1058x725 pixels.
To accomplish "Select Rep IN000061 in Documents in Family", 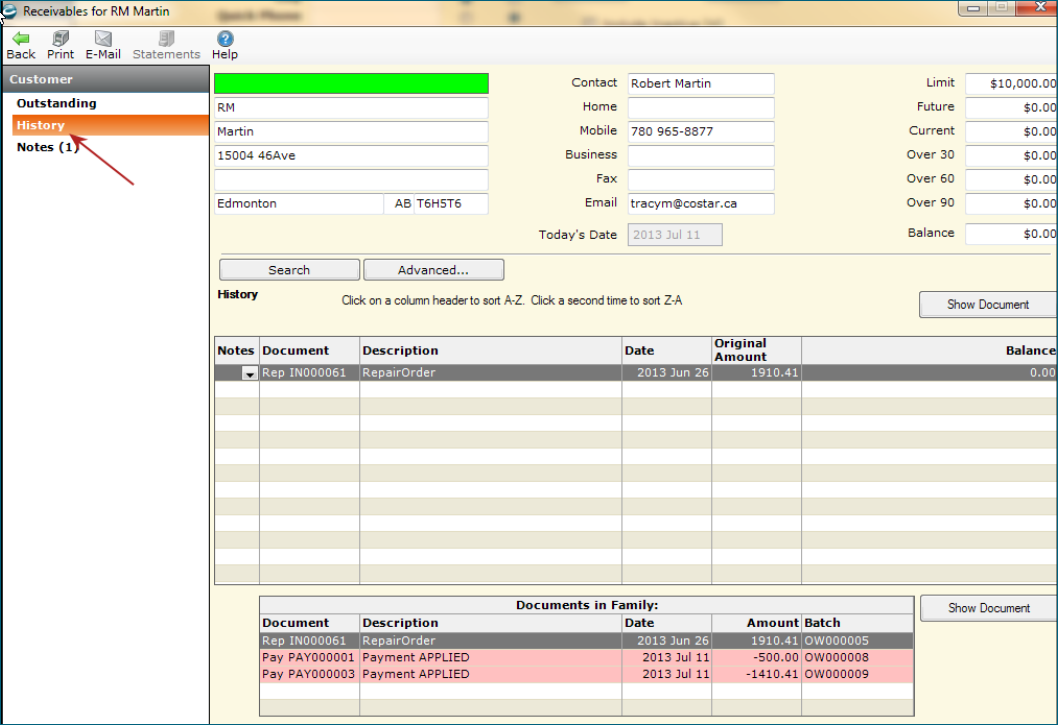I will click(x=586, y=641).
